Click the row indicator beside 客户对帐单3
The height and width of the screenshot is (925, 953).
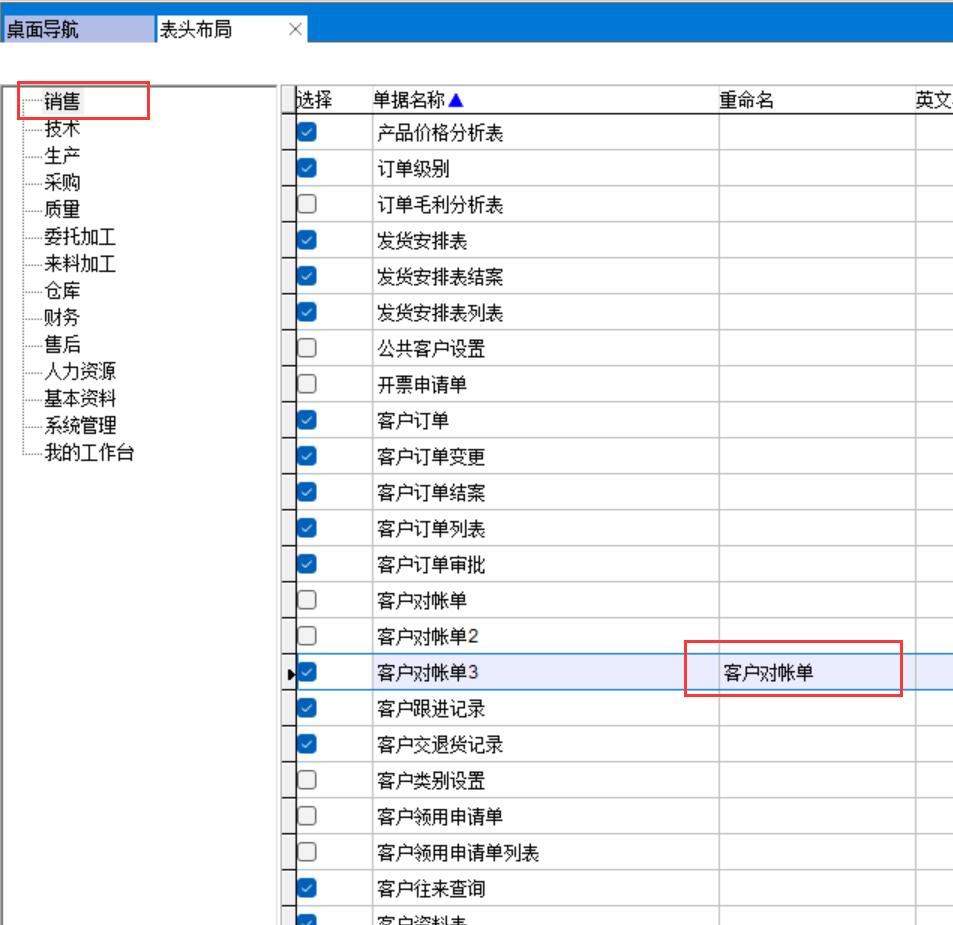click(x=289, y=673)
